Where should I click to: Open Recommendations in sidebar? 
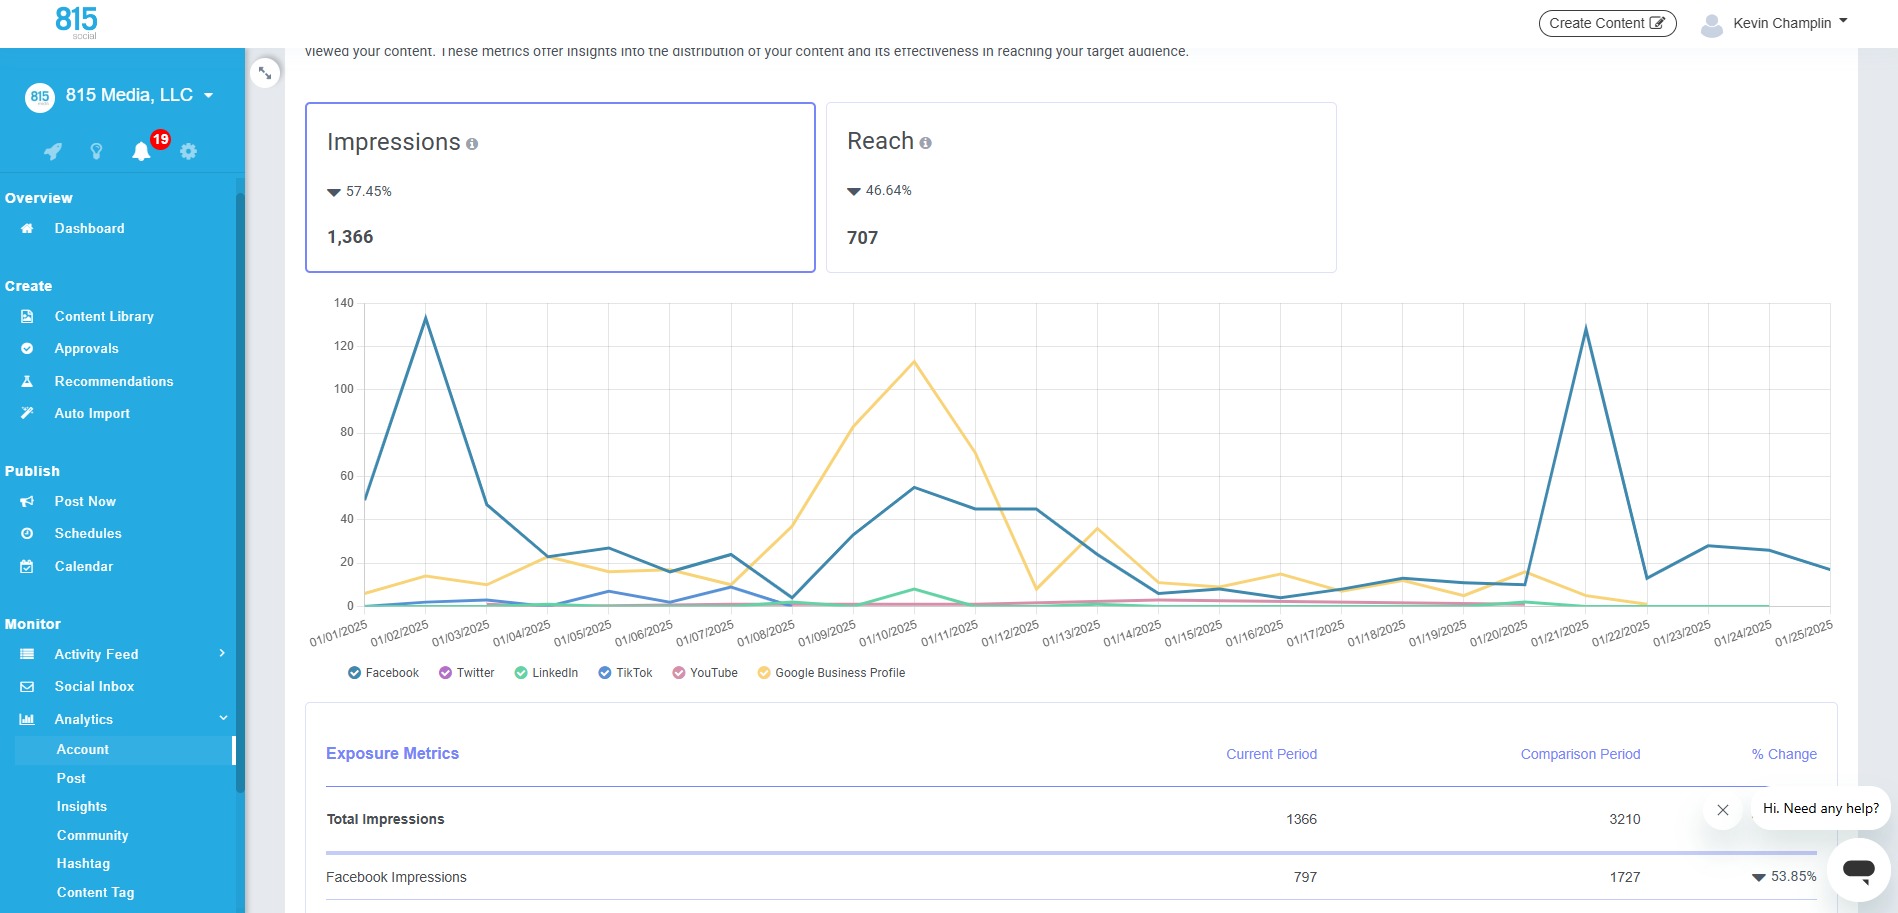click(x=114, y=381)
